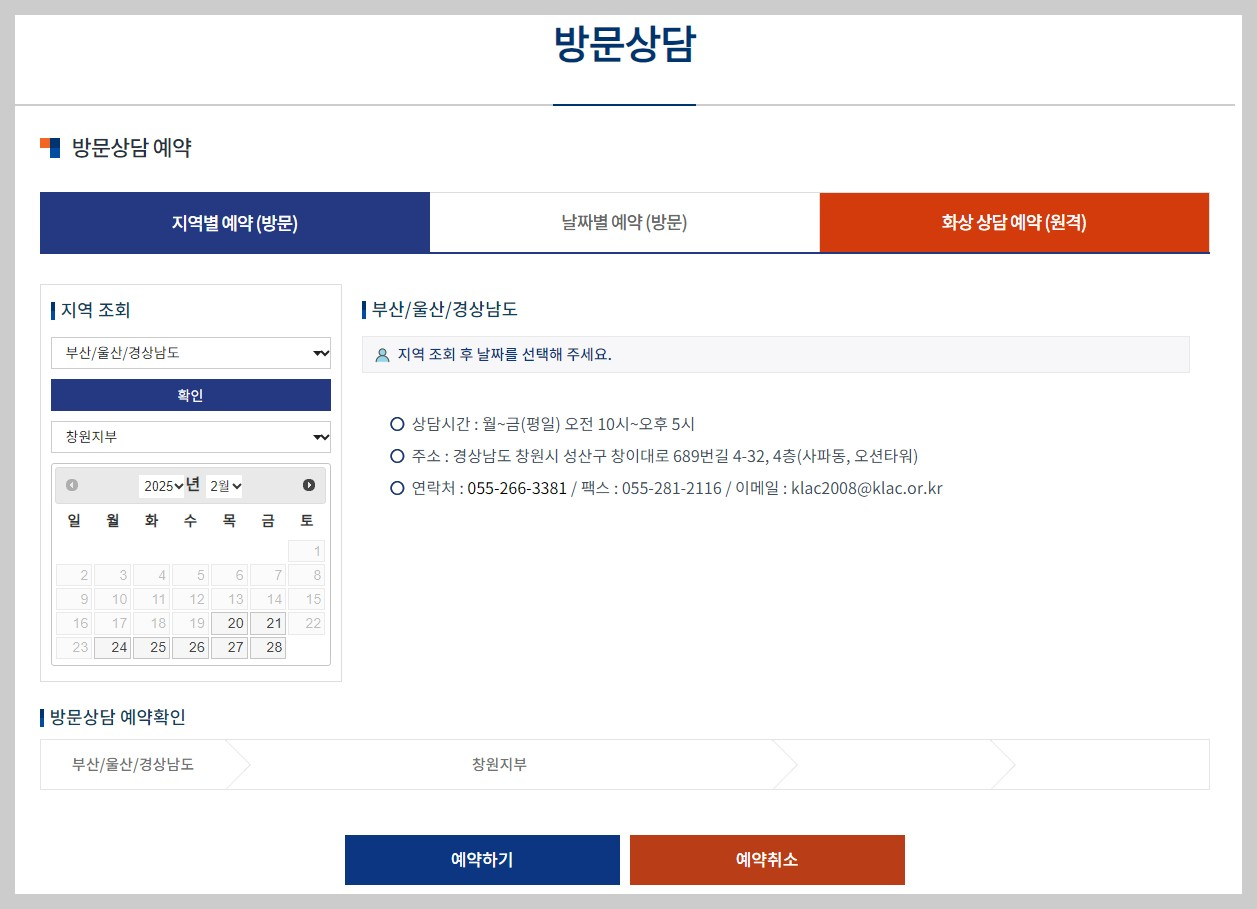1257x909 pixels.
Task: Click disabled date 14 in calendar
Action: (268, 600)
